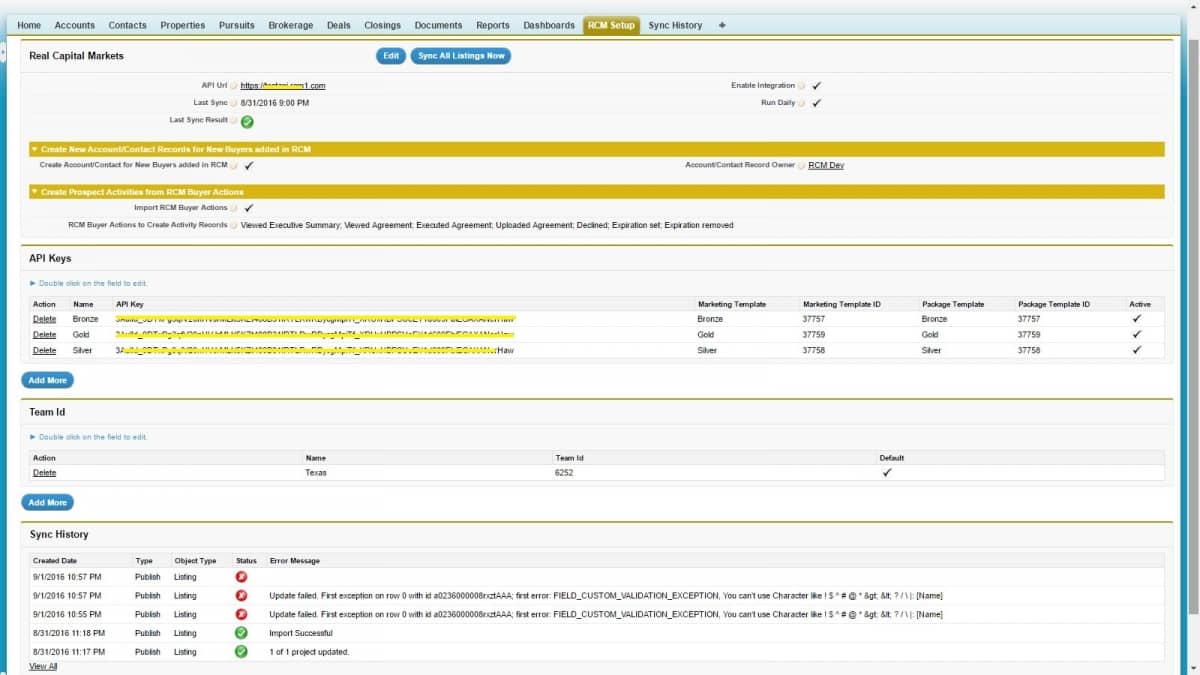Open the Home tab
1200x675 pixels.
point(29,25)
